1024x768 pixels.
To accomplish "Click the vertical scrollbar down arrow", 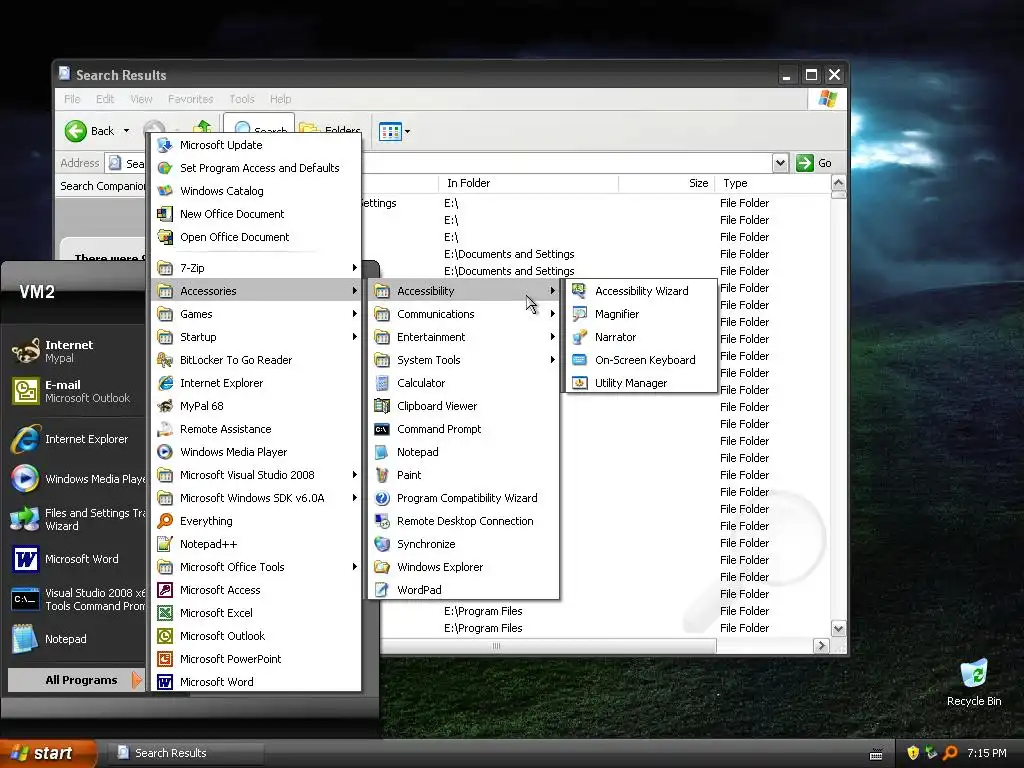I will tap(839, 628).
